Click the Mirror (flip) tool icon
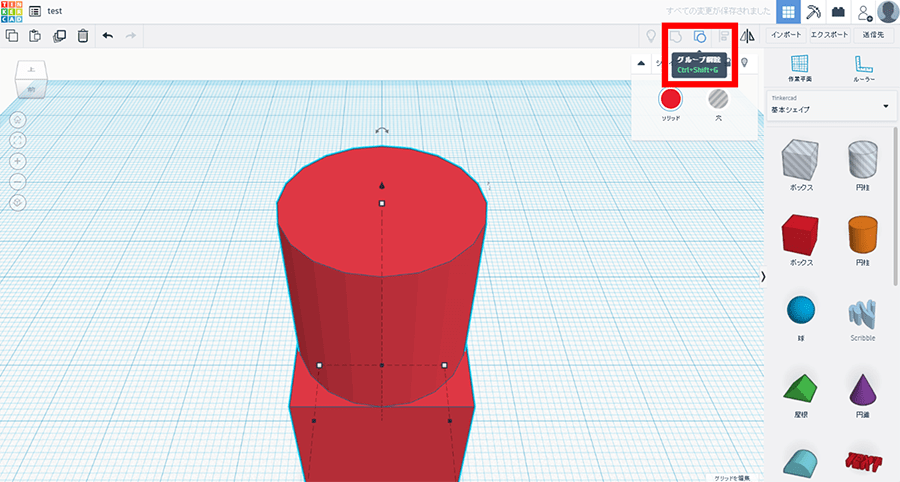Viewport: 900px width, 482px height. (x=747, y=36)
